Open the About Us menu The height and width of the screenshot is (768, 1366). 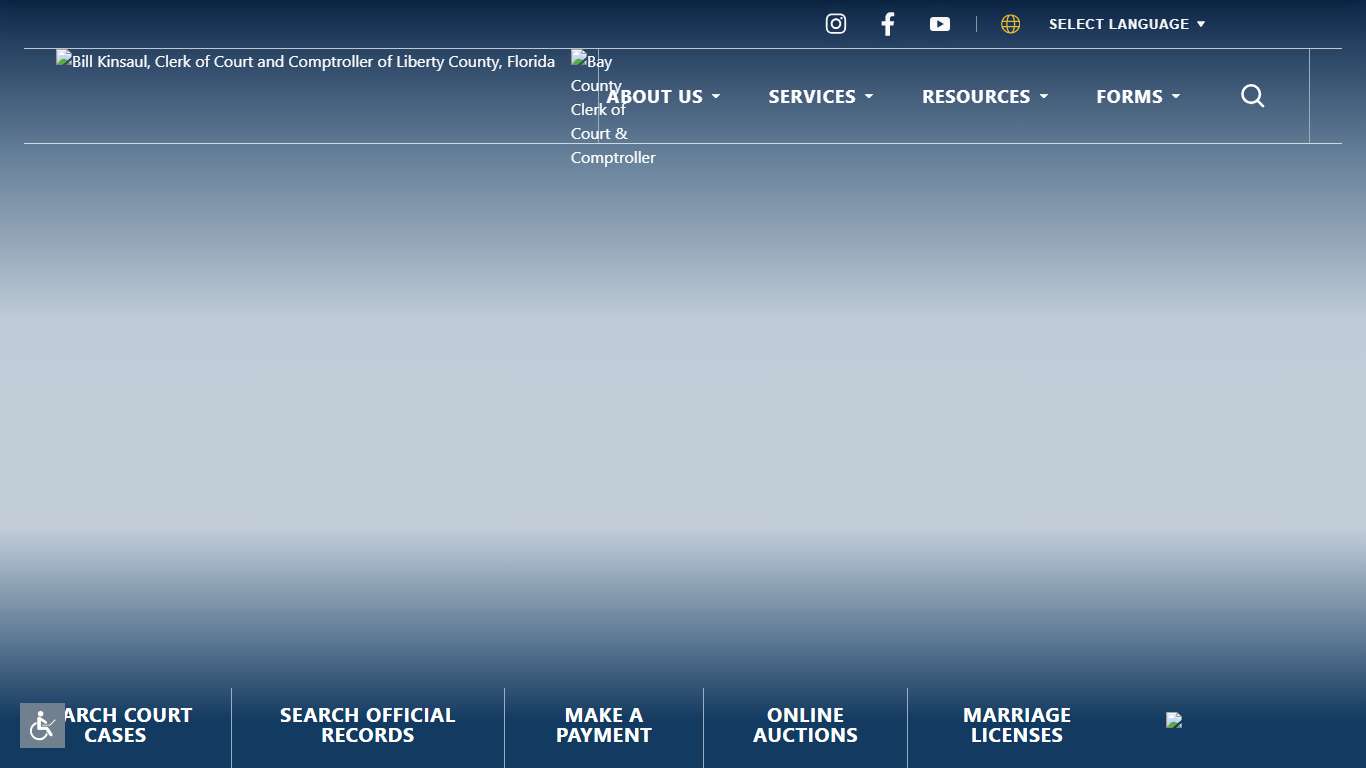coord(663,97)
